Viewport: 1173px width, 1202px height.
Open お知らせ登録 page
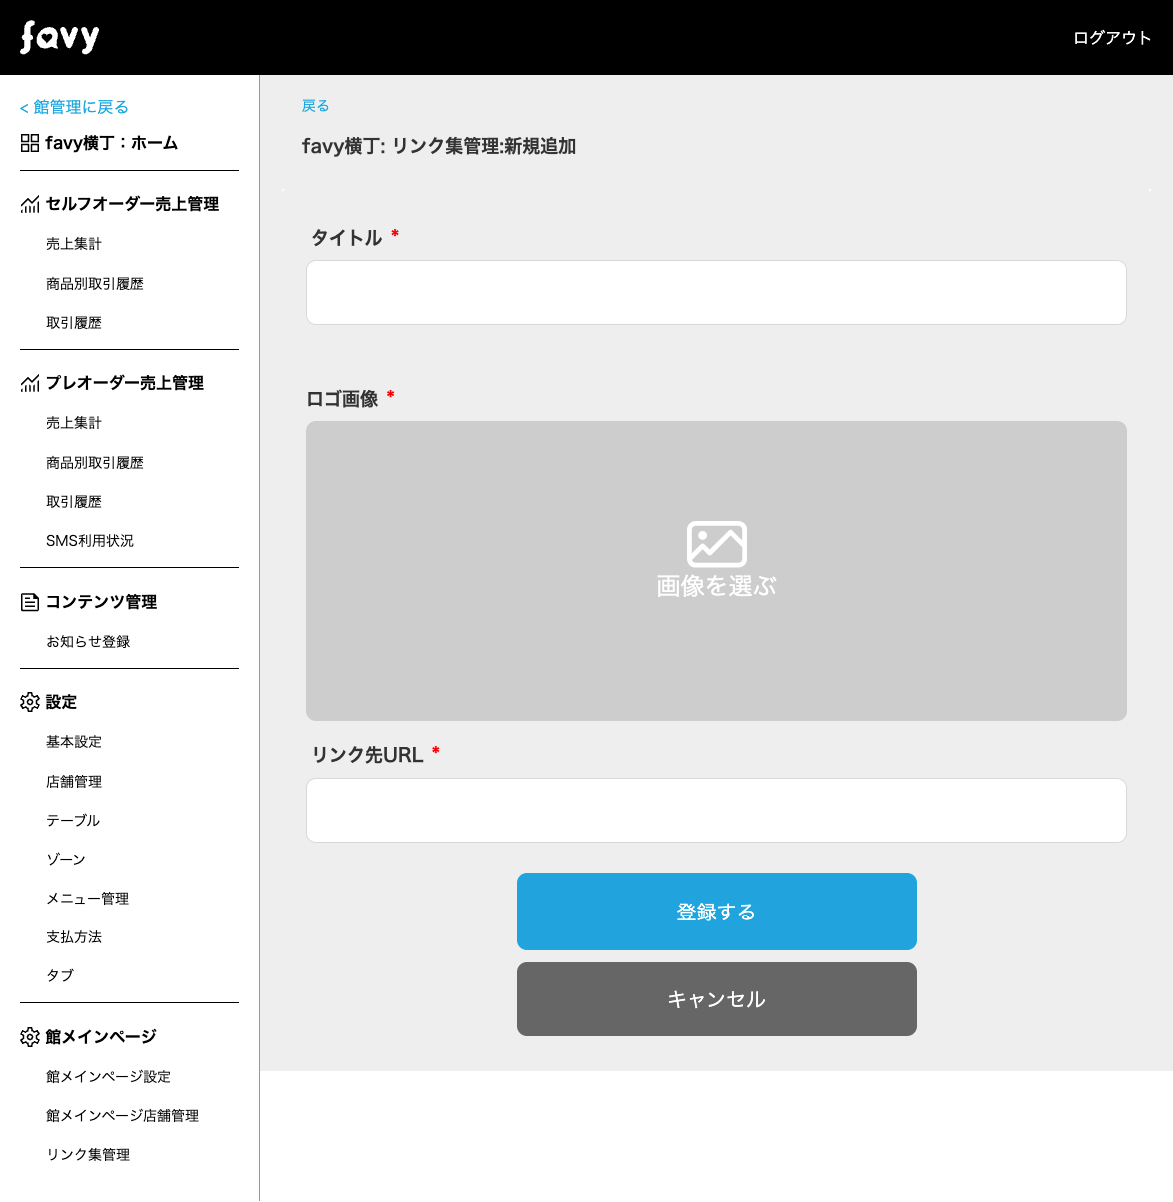(88, 642)
